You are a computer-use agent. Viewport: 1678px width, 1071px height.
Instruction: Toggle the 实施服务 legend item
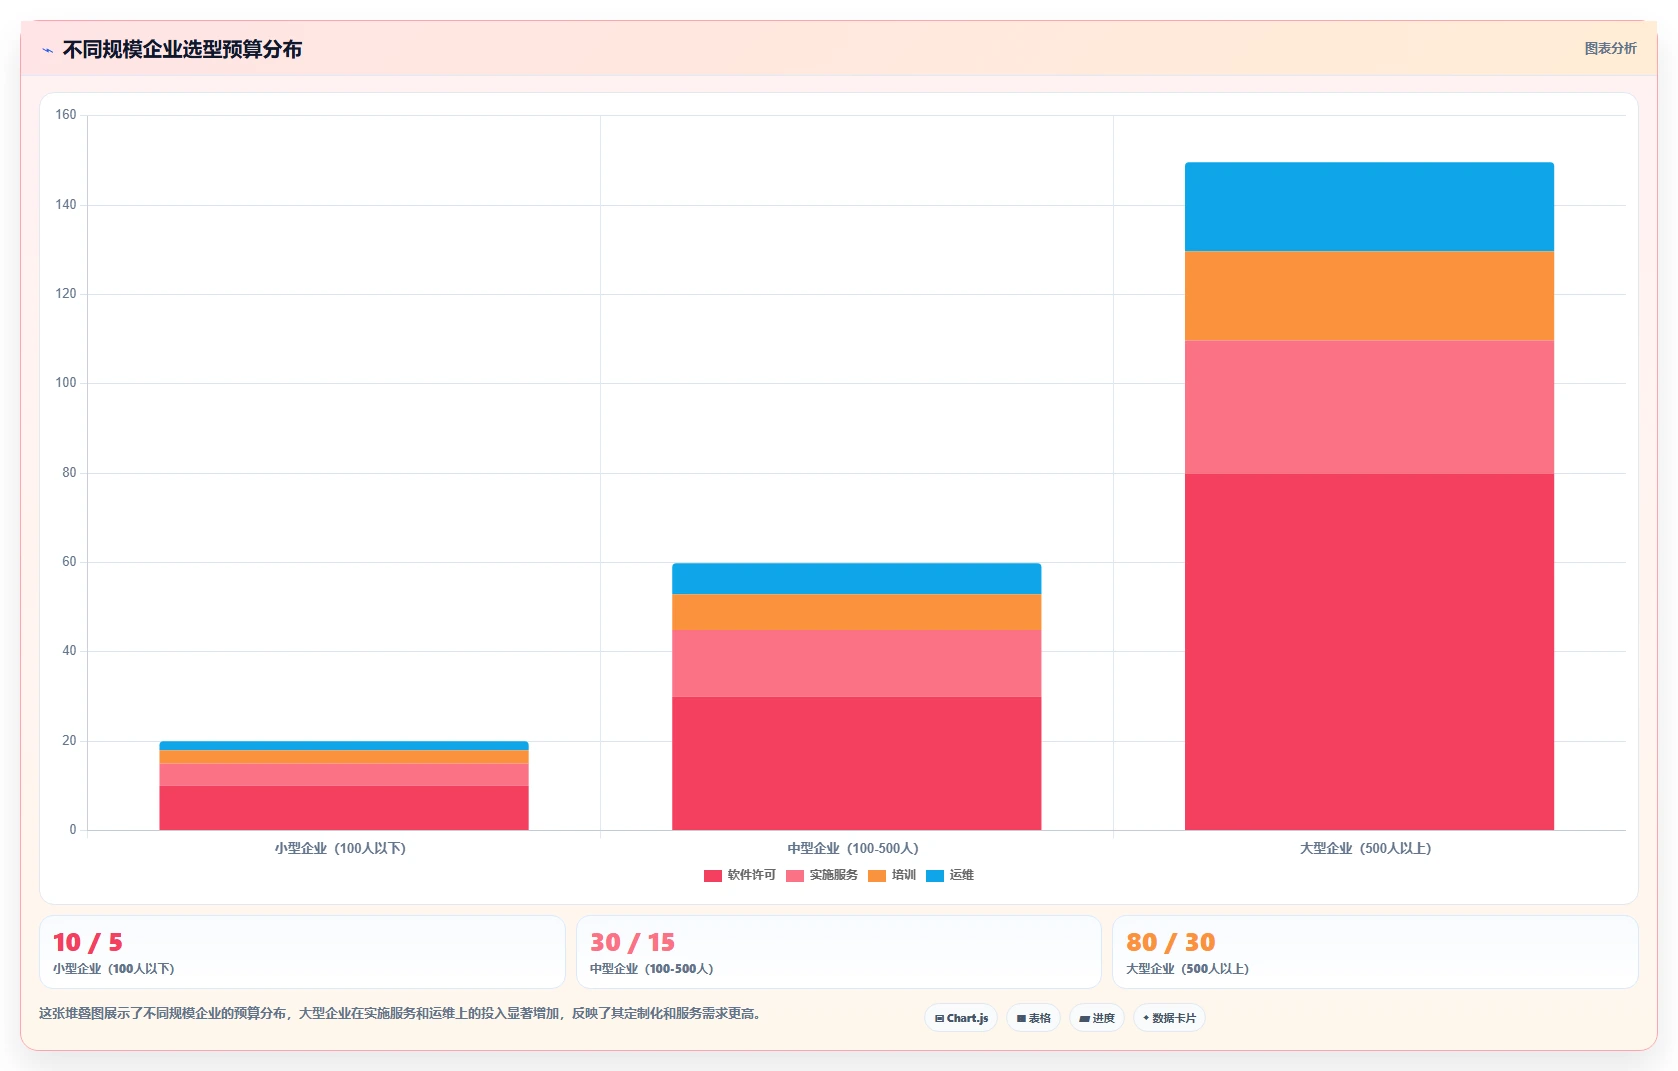(x=822, y=875)
